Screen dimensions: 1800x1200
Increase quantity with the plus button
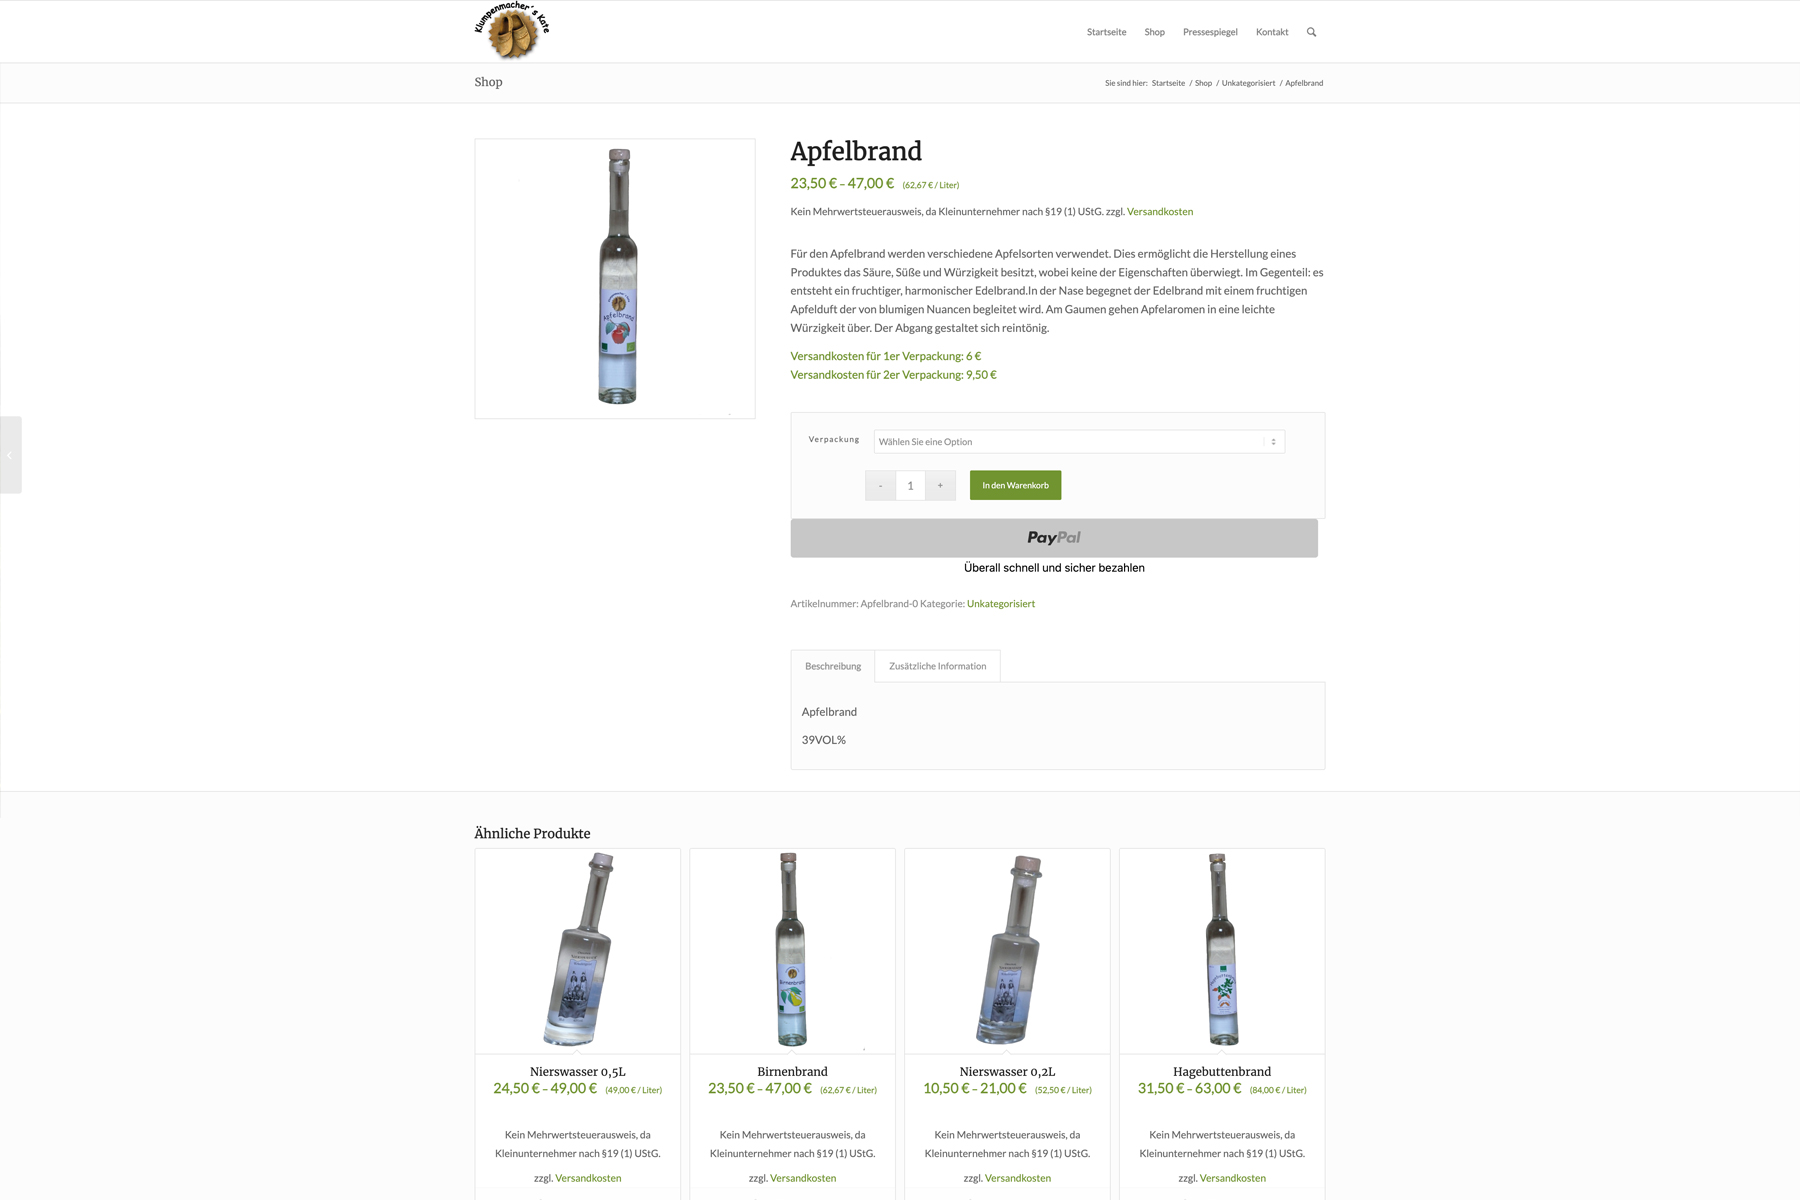tap(940, 485)
